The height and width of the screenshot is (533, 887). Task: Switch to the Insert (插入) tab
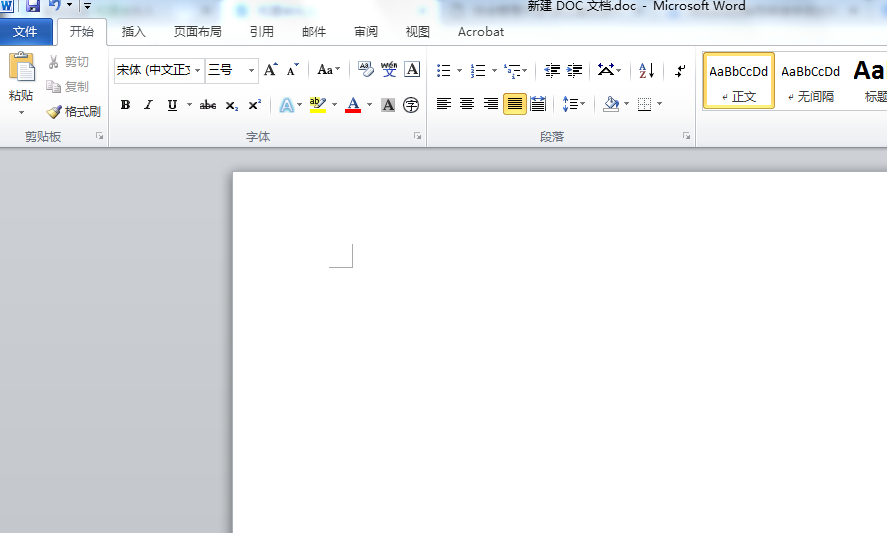tap(134, 32)
